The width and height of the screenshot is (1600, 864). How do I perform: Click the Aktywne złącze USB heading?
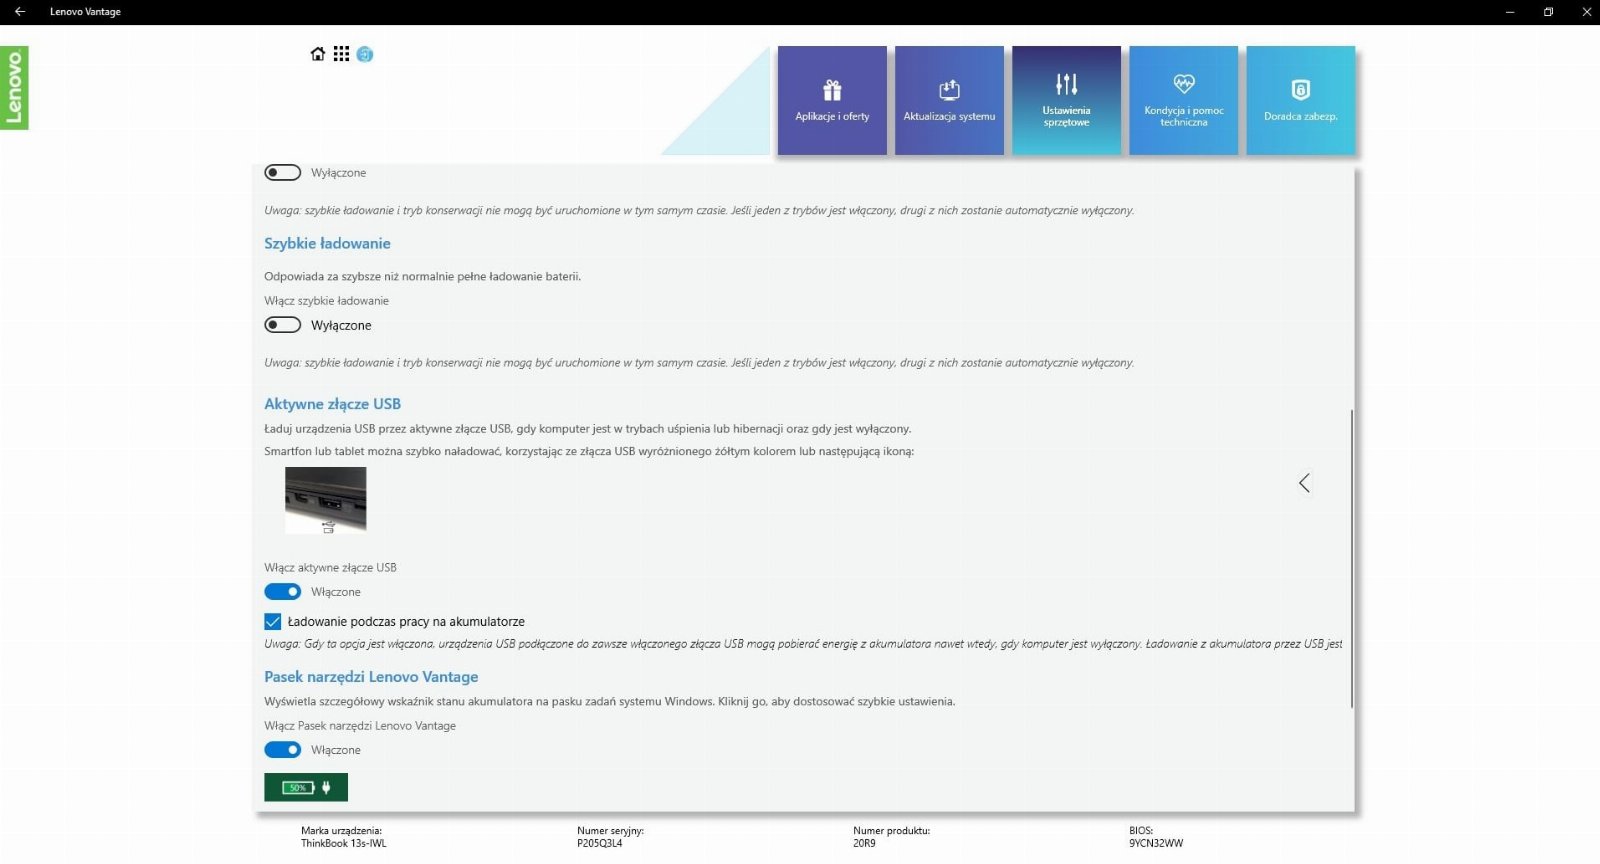coord(332,404)
